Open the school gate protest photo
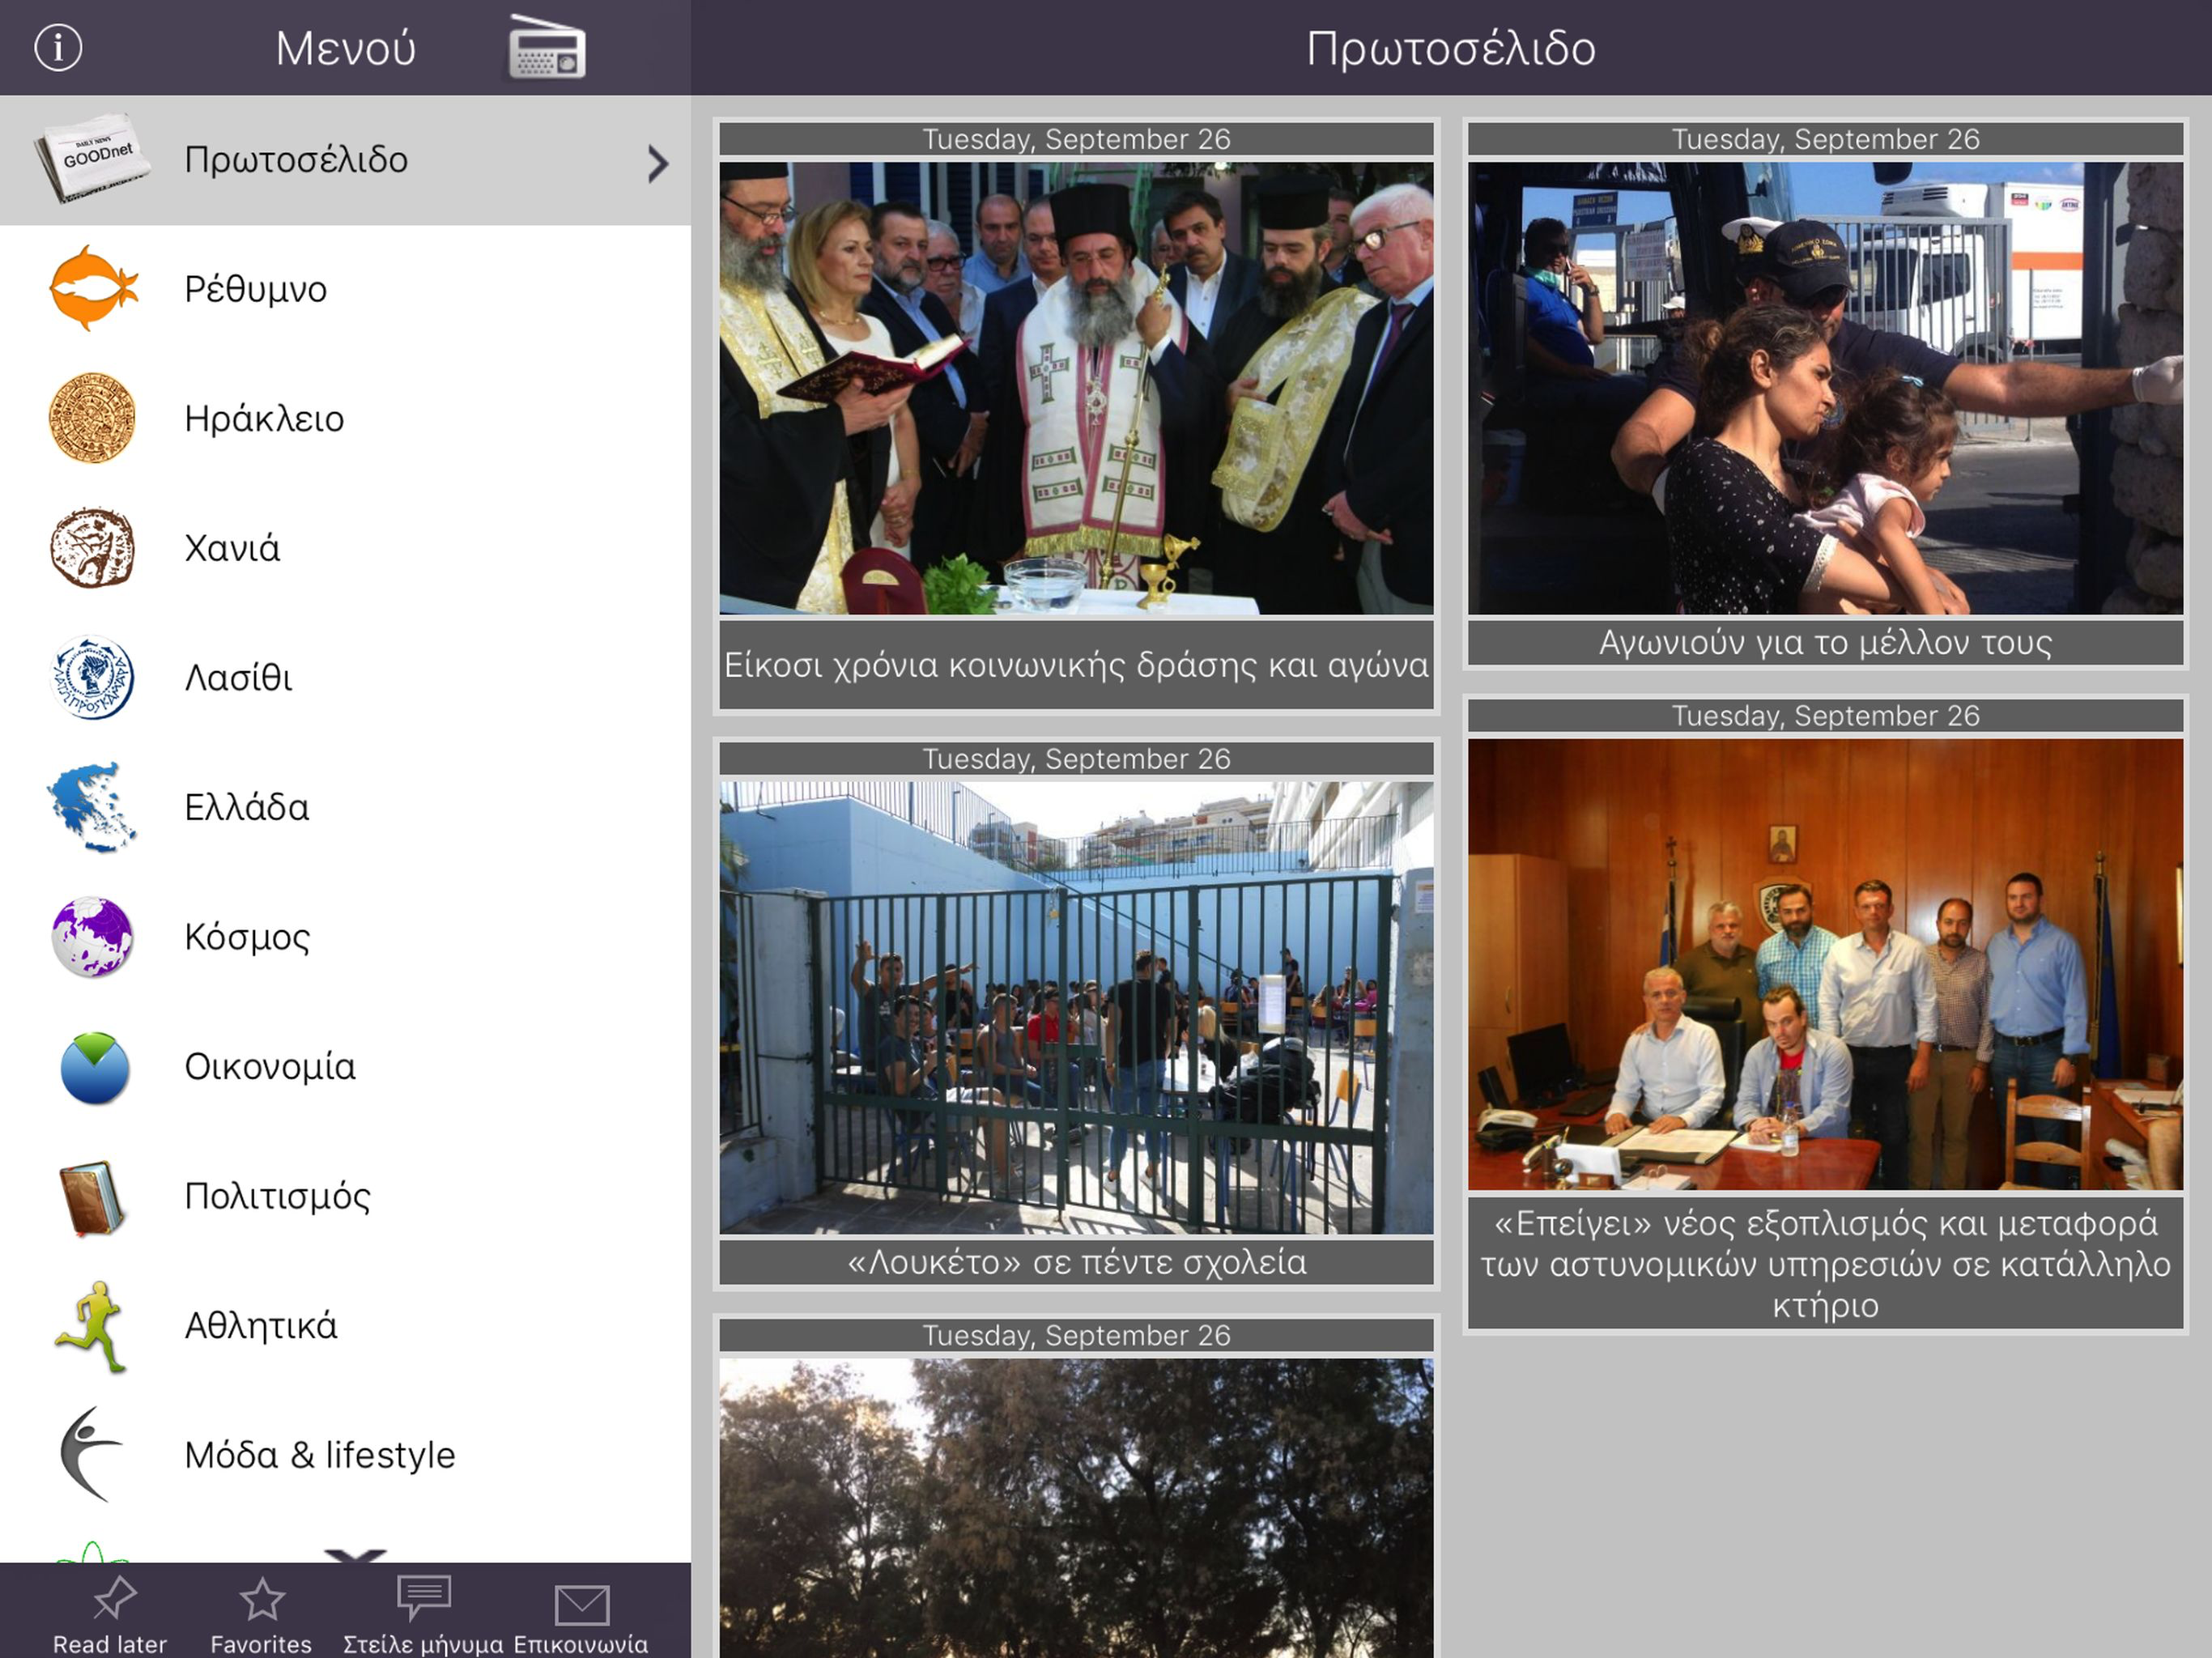Image resolution: width=2212 pixels, height=1658 pixels. 1076,1007
